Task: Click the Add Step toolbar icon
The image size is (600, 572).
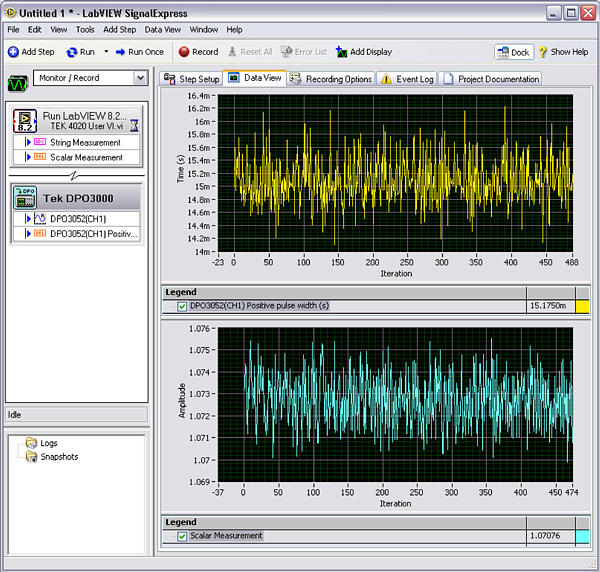Action: [13, 52]
